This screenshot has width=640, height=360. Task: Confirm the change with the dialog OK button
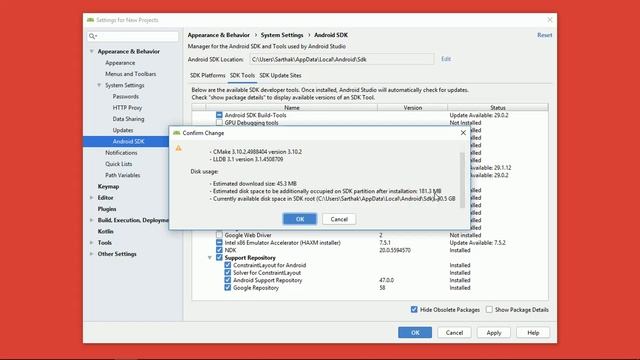tap(300, 219)
